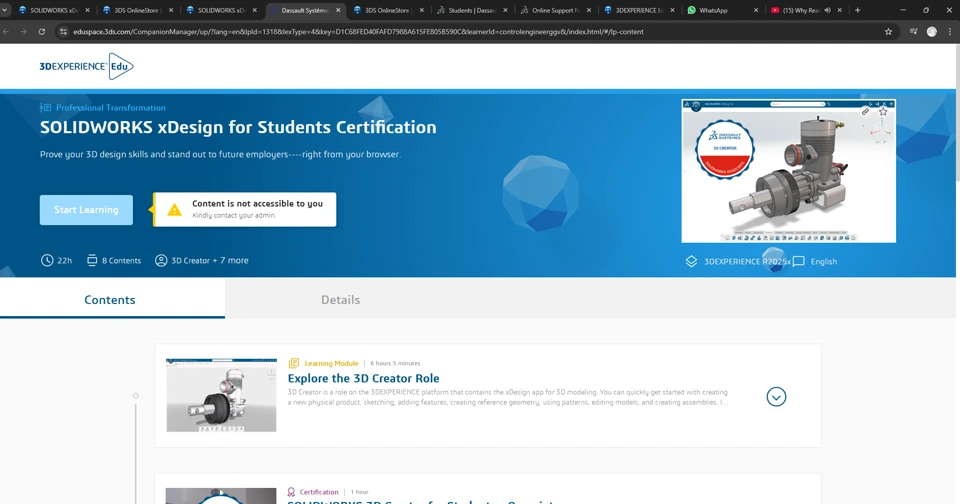Click the Learning Module icon

point(294,363)
